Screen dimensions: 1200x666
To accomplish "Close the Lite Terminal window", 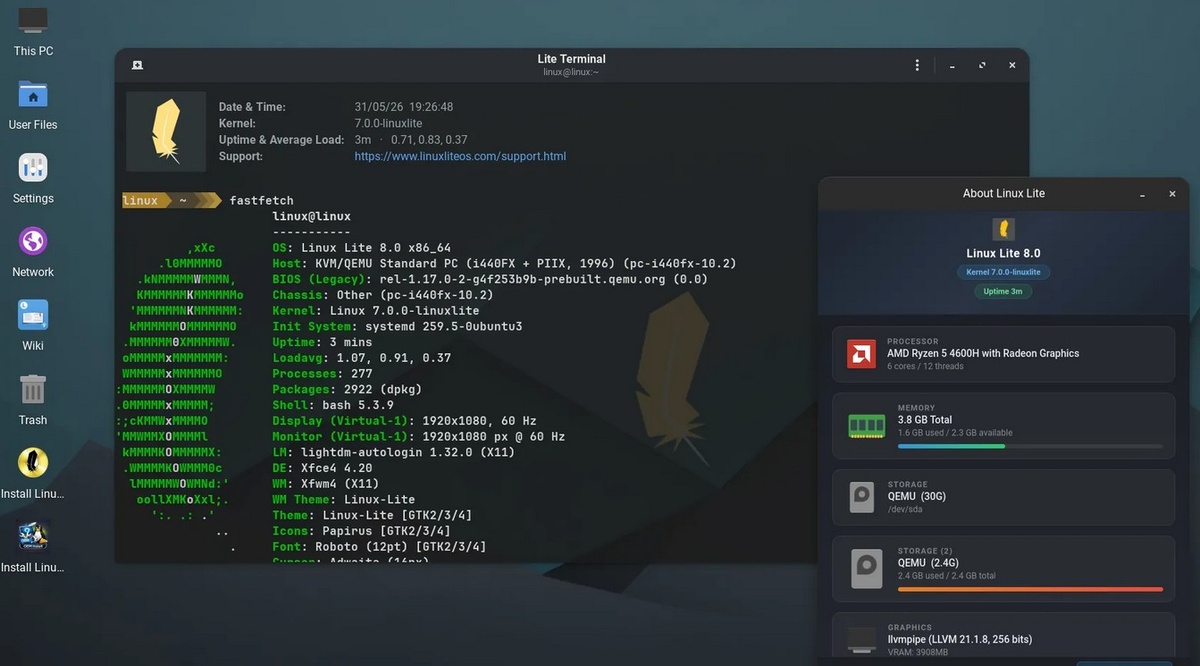I will 1012,65.
